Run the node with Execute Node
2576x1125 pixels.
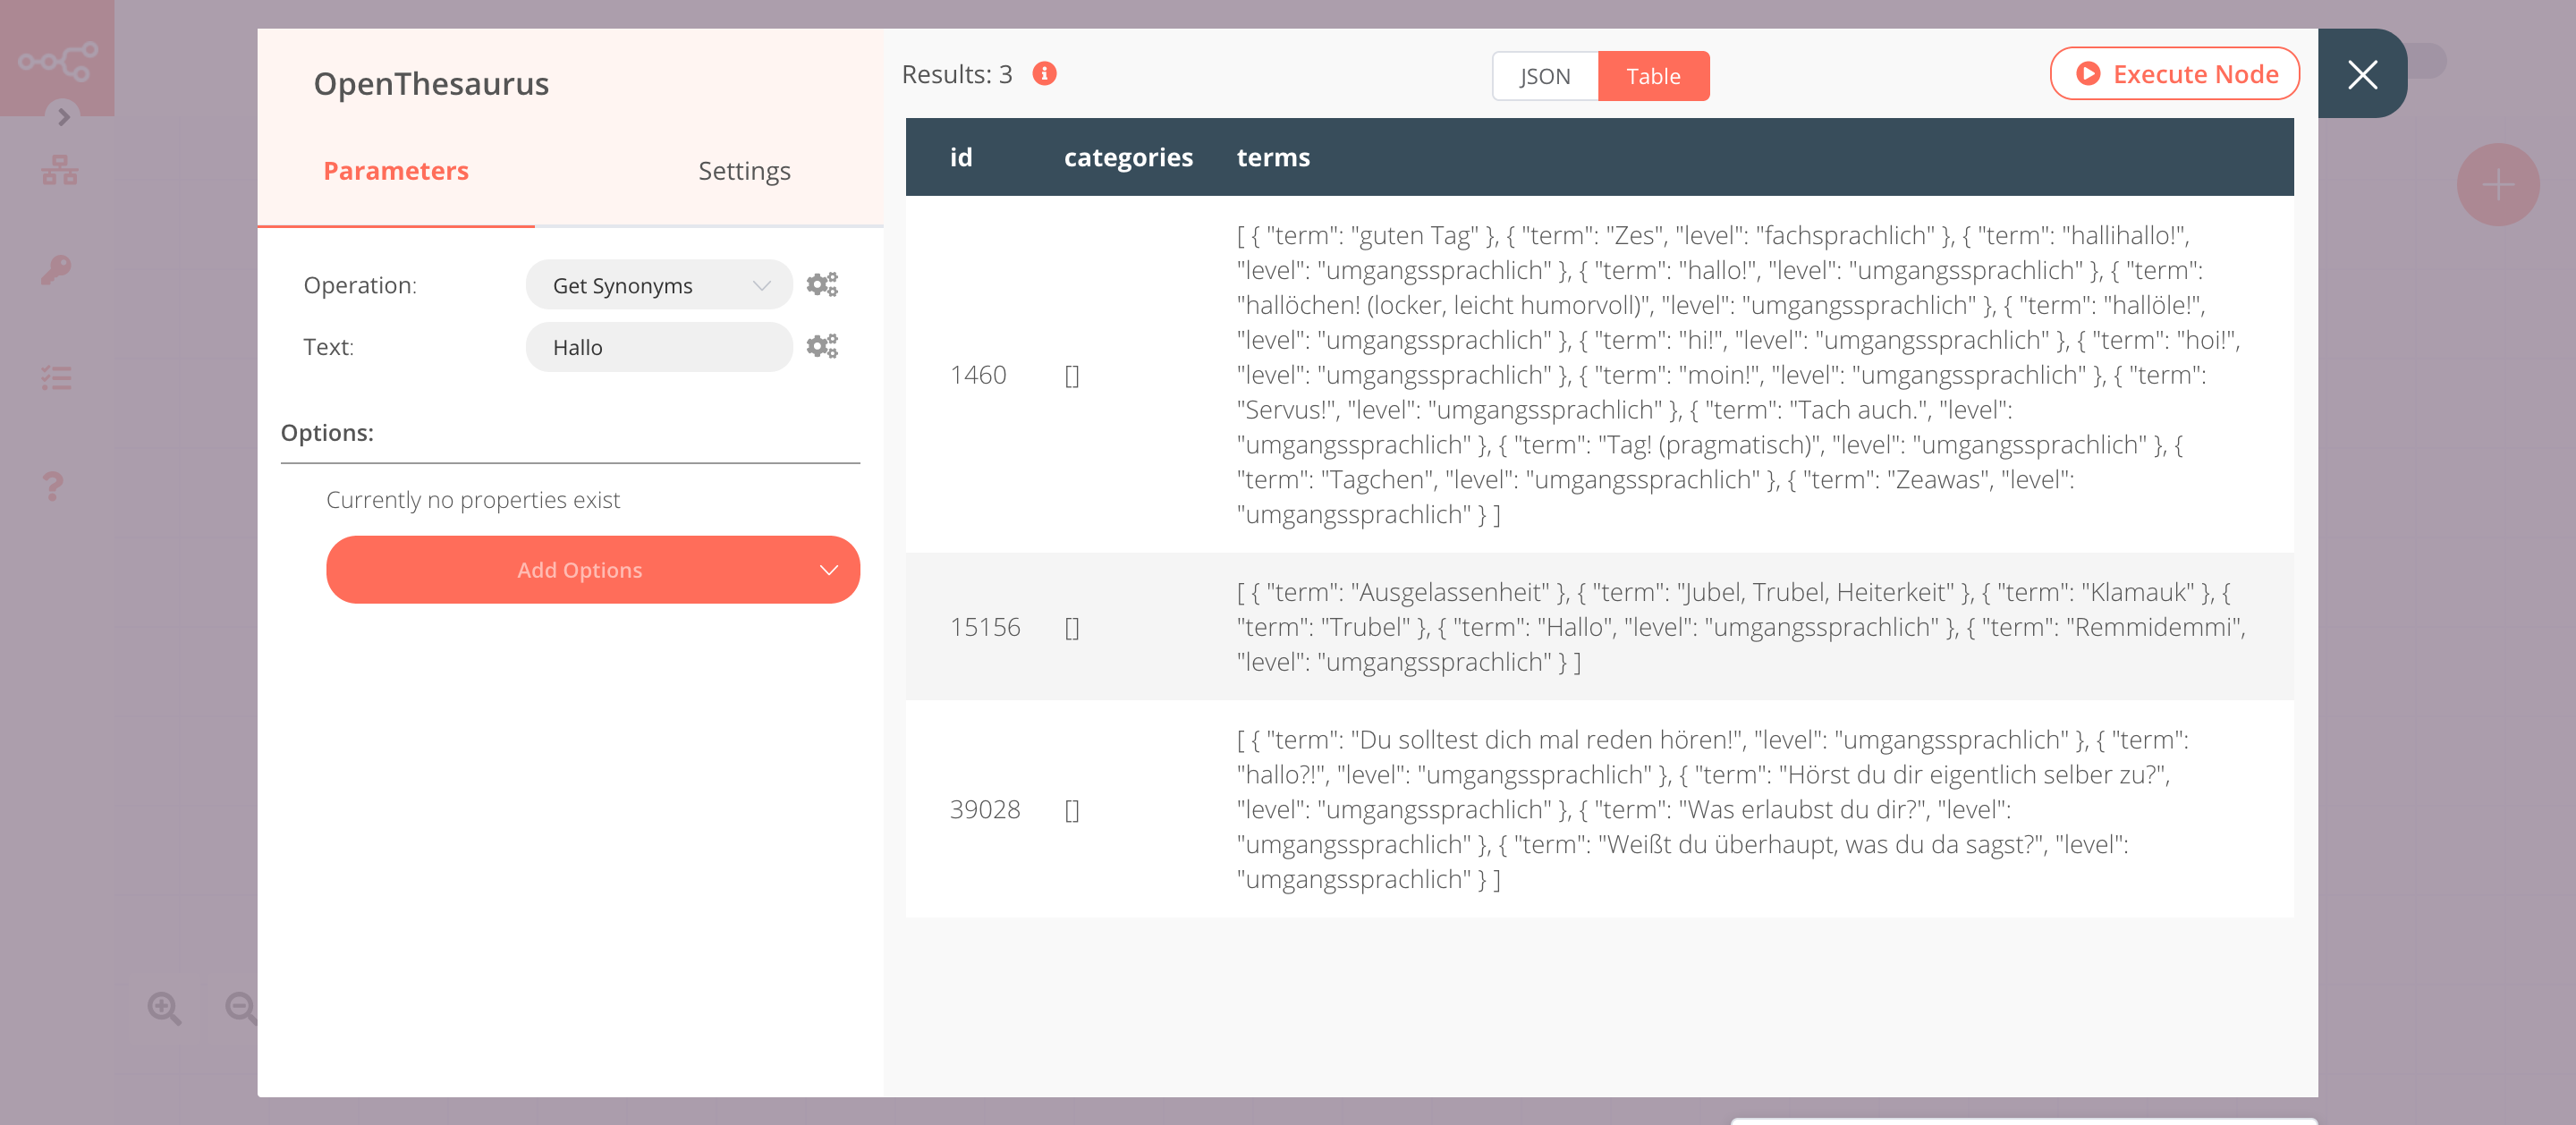point(2174,73)
